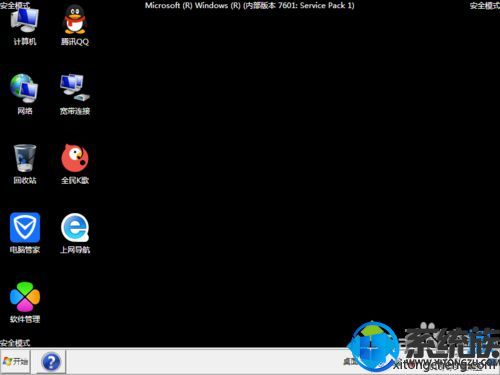Click the 腾讯QQ text label
This screenshot has width=500, height=375.
click(75, 42)
